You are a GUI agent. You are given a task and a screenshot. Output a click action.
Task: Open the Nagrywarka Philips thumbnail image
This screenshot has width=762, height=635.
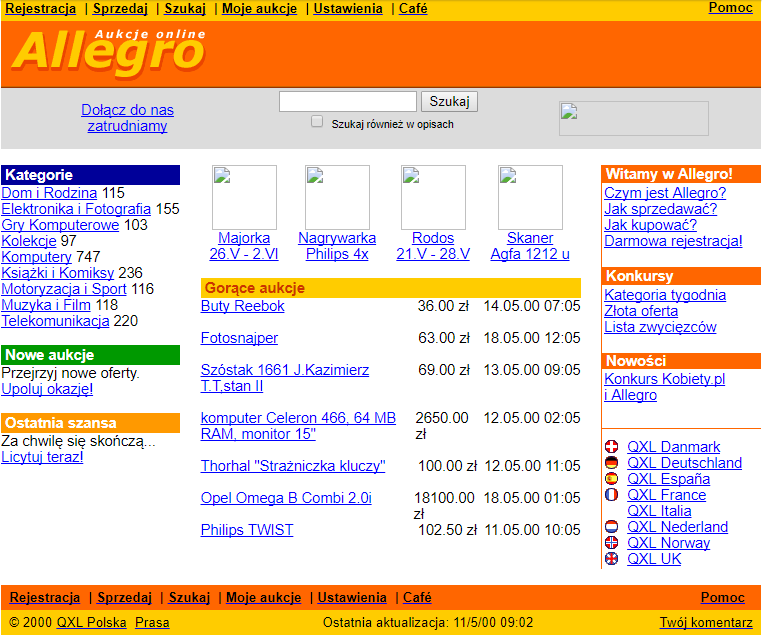(337, 197)
